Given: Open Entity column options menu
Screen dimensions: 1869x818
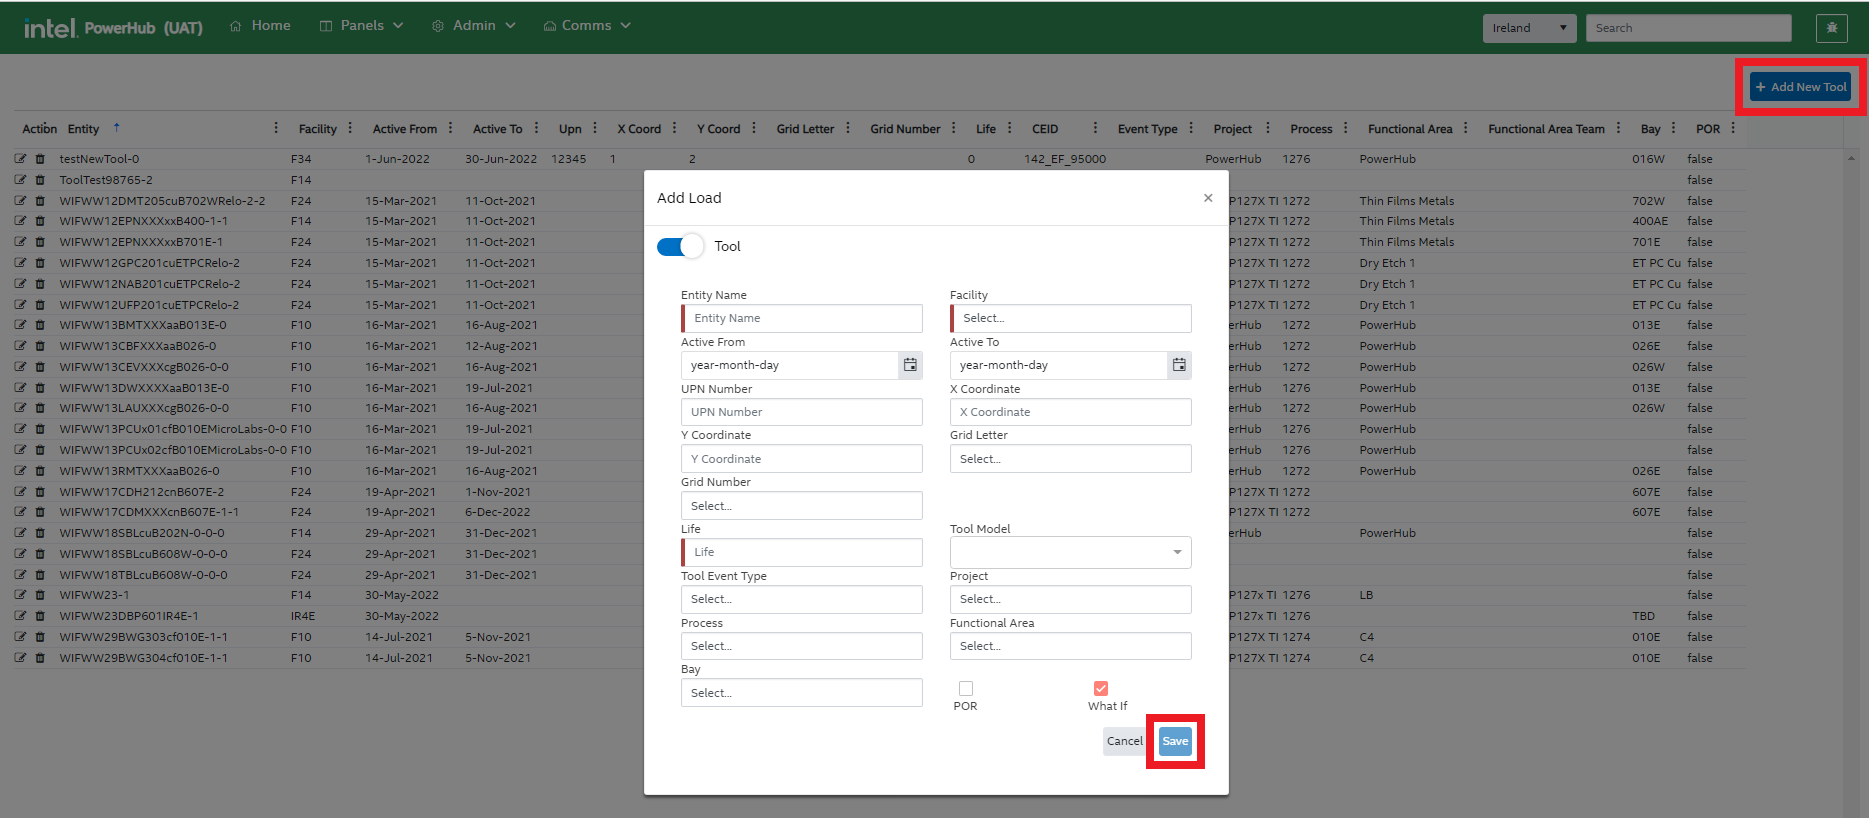Looking at the screenshot, I should 276,128.
